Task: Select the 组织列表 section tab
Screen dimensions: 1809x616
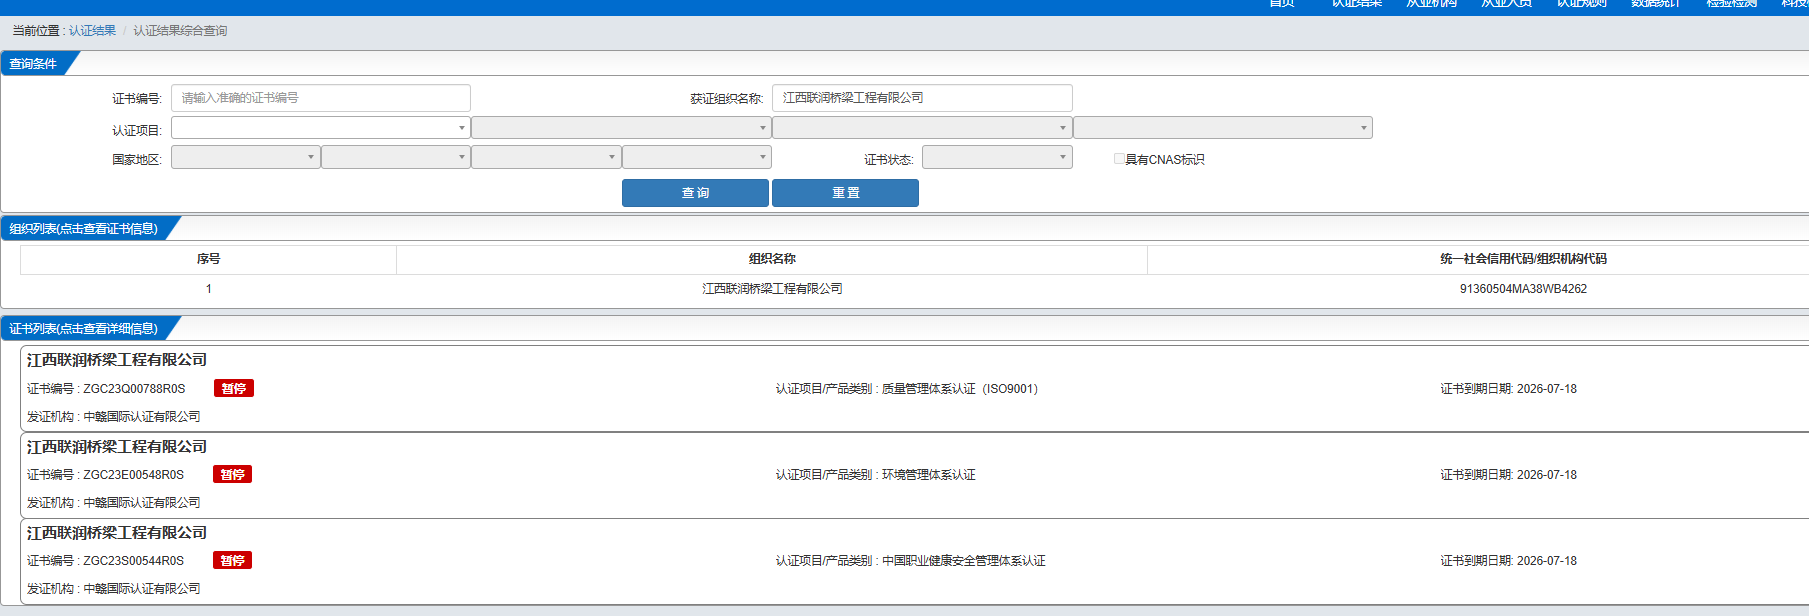Action: (83, 229)
